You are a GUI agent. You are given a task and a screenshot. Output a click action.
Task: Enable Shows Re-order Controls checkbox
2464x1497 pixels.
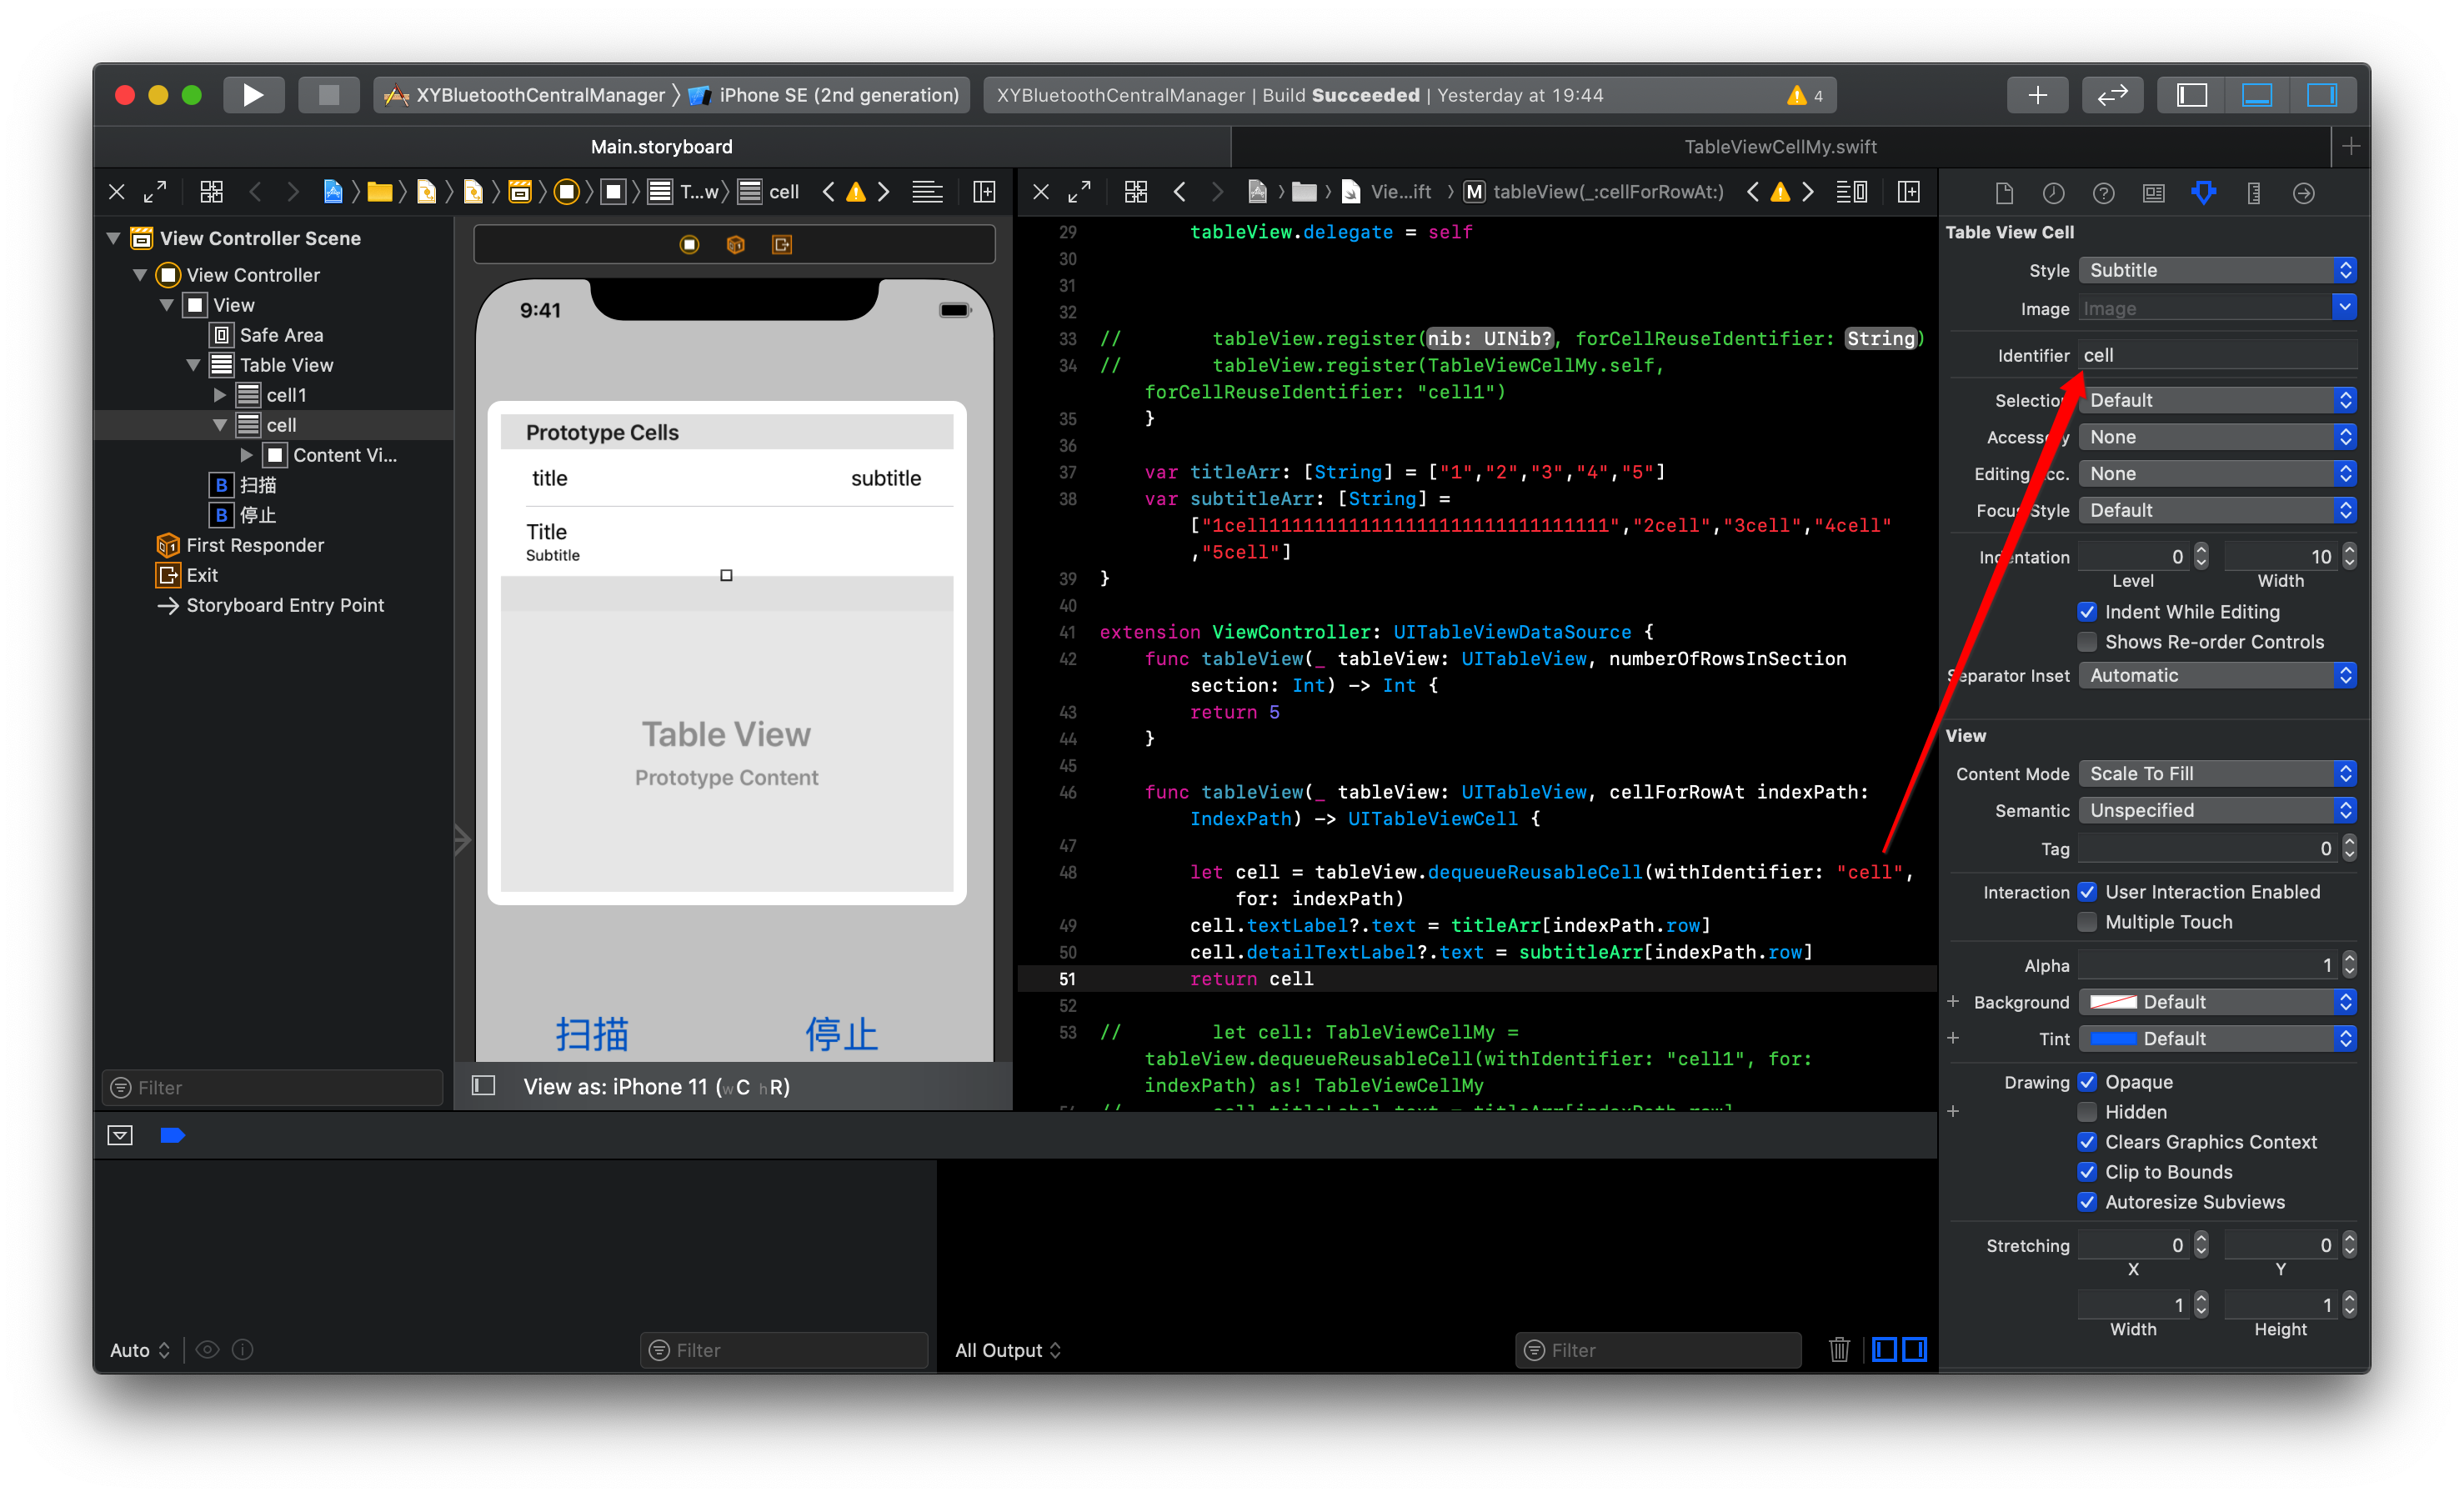click(x=2087, y=642)
